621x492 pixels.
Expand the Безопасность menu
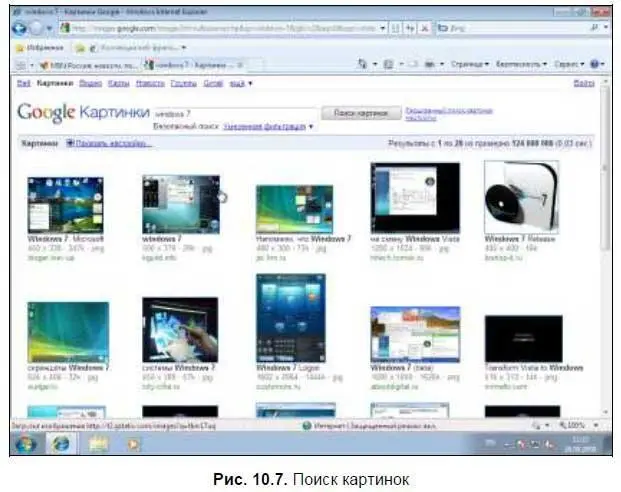click(x=521, y=64)
